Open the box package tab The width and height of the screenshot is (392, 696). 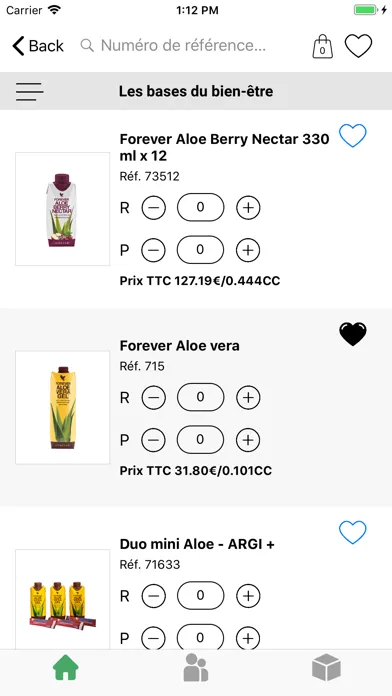326,667
